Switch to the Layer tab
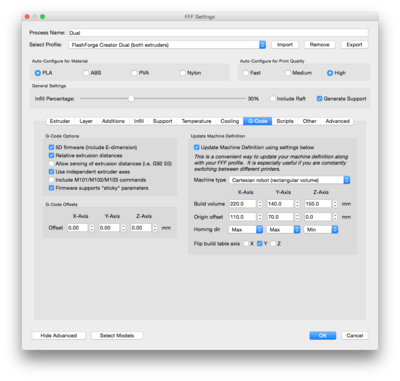 [86, 121]
